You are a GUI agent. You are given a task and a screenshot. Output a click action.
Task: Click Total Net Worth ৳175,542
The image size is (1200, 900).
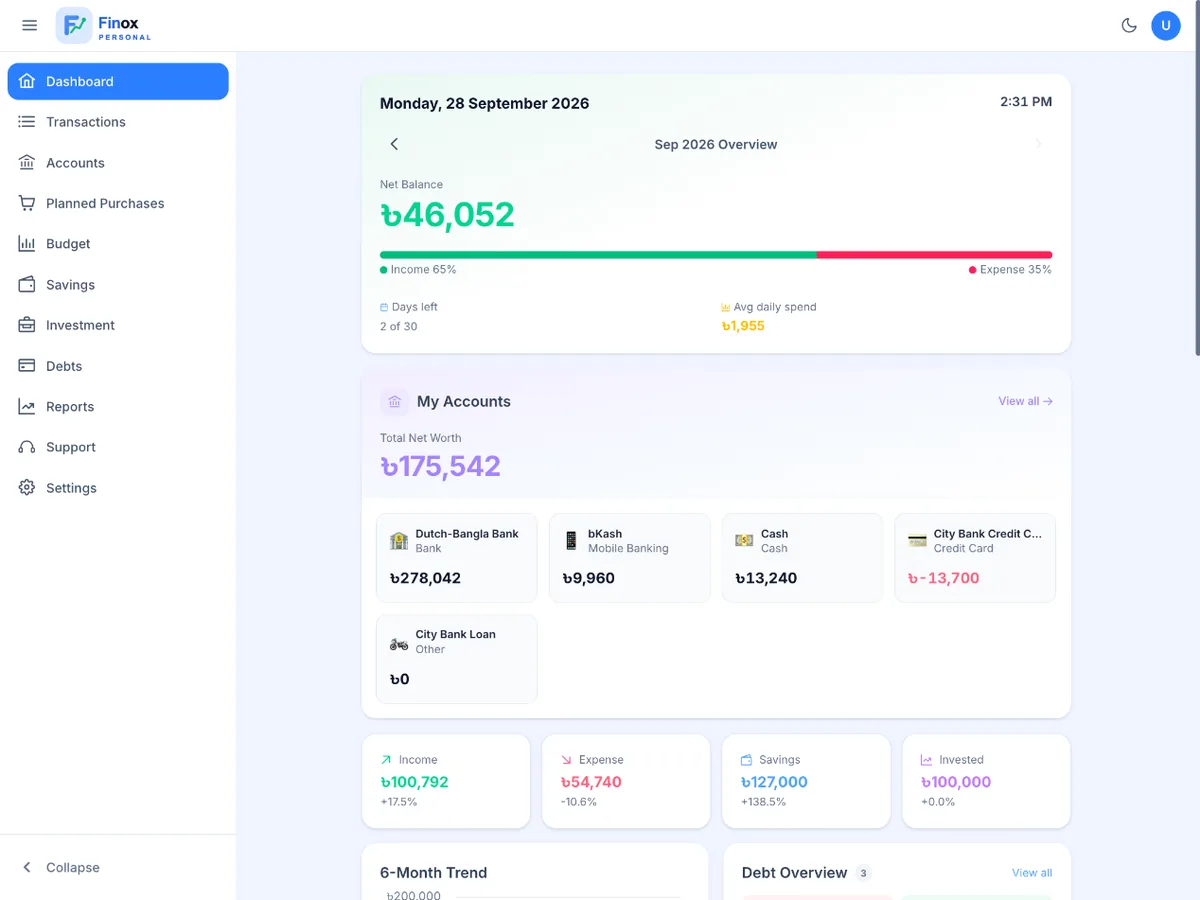pyautogui.click(x=440, y=466)
